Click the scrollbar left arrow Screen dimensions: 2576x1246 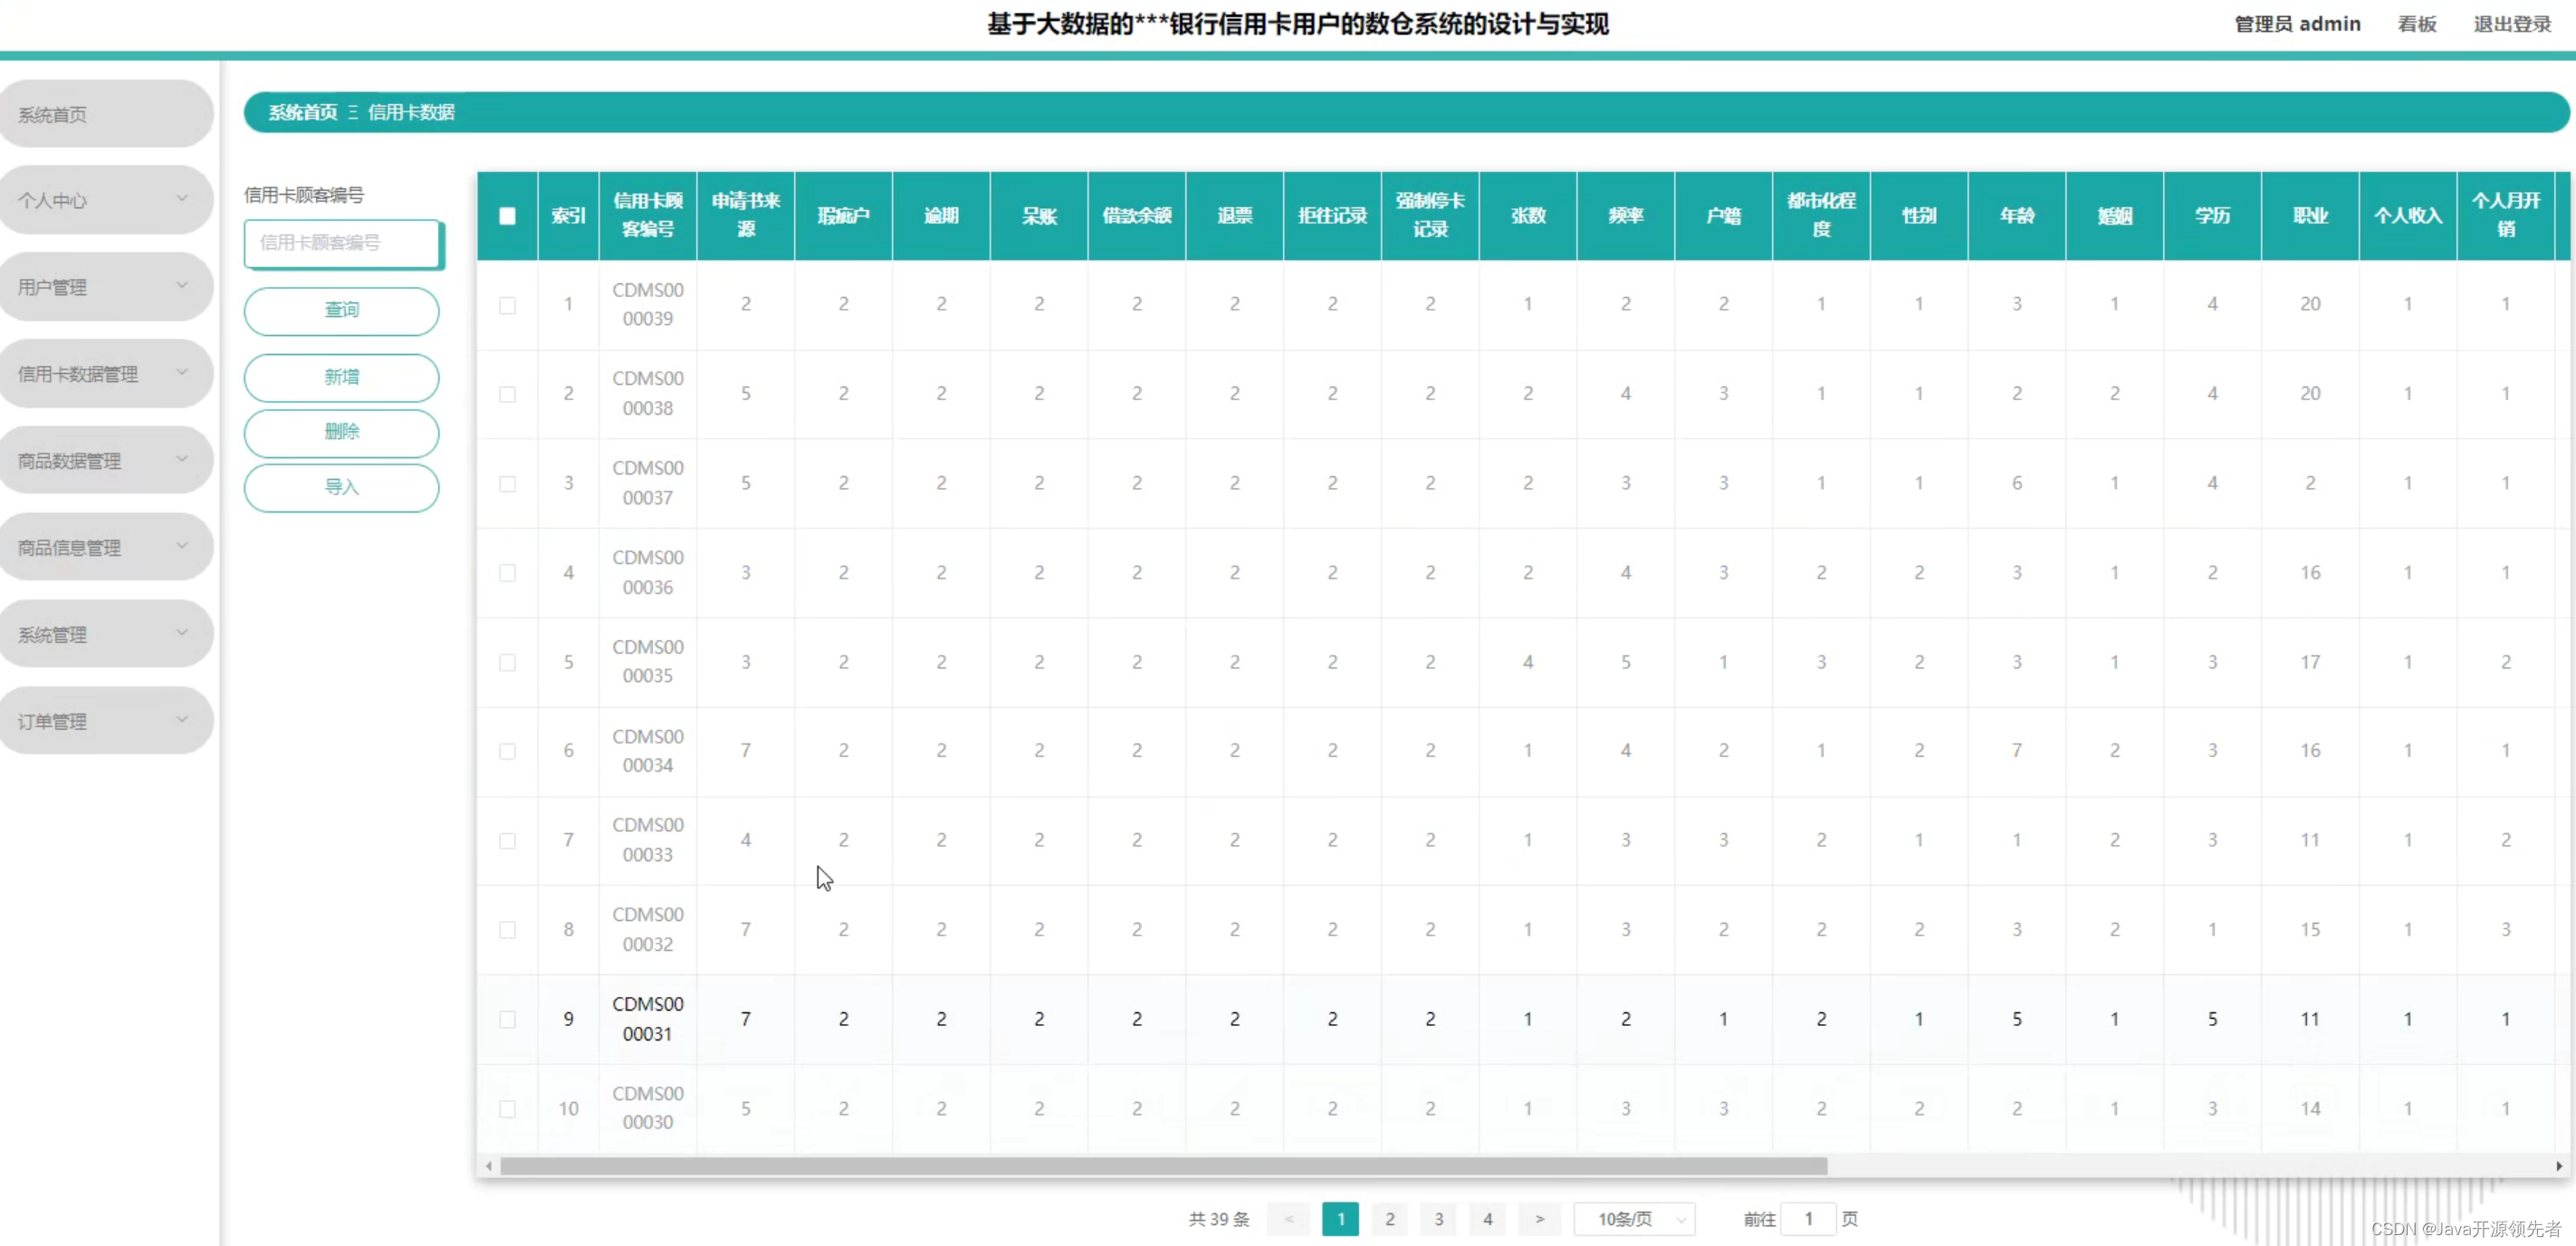(488, 1166)
